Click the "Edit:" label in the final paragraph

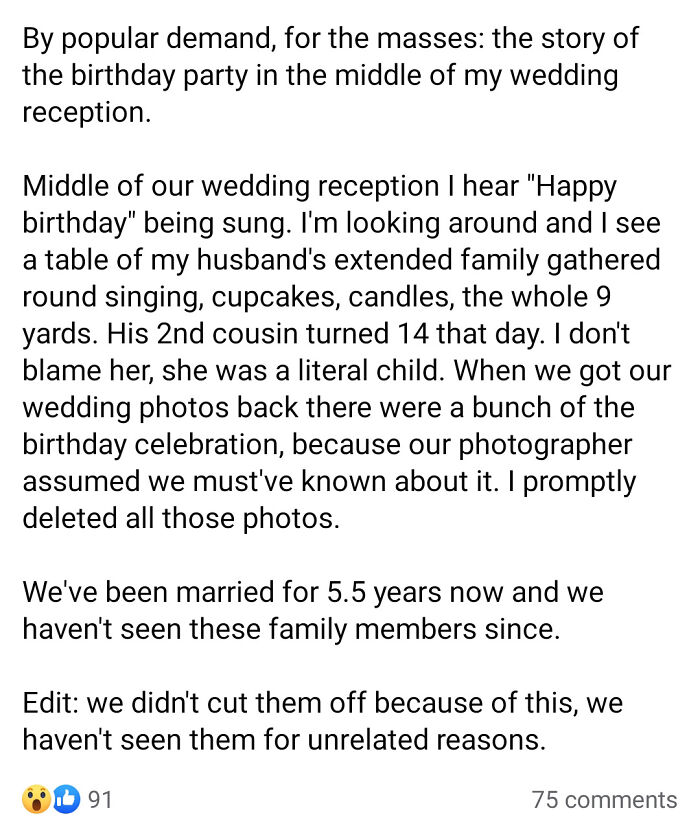52,703
